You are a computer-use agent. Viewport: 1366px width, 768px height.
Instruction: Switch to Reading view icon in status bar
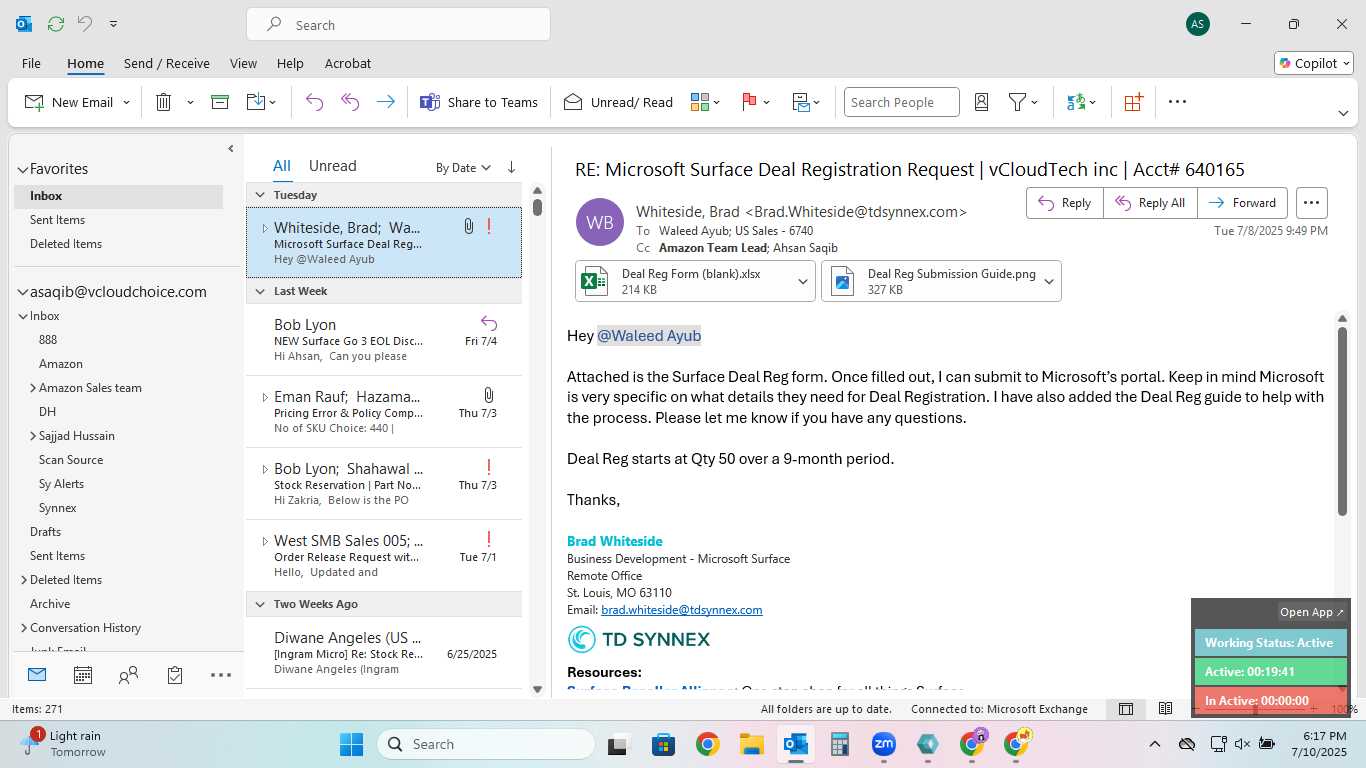[x=1165, y=709]
